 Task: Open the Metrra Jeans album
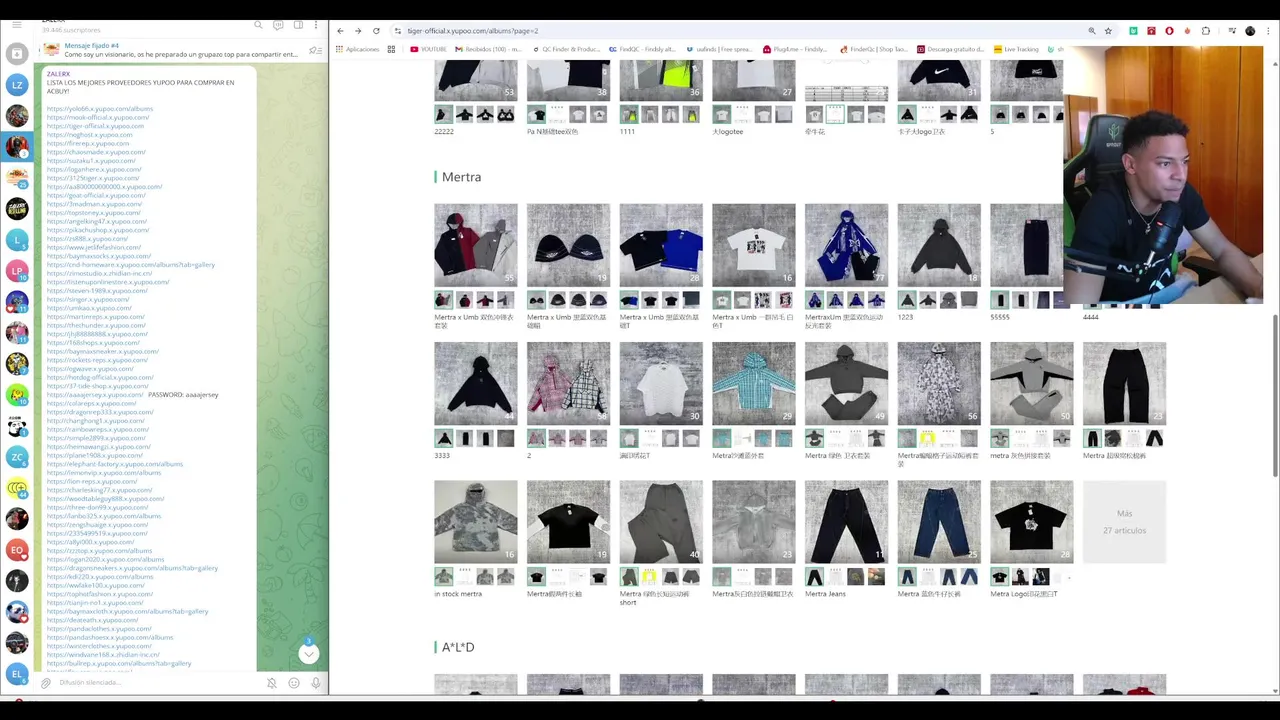[846, 521]
